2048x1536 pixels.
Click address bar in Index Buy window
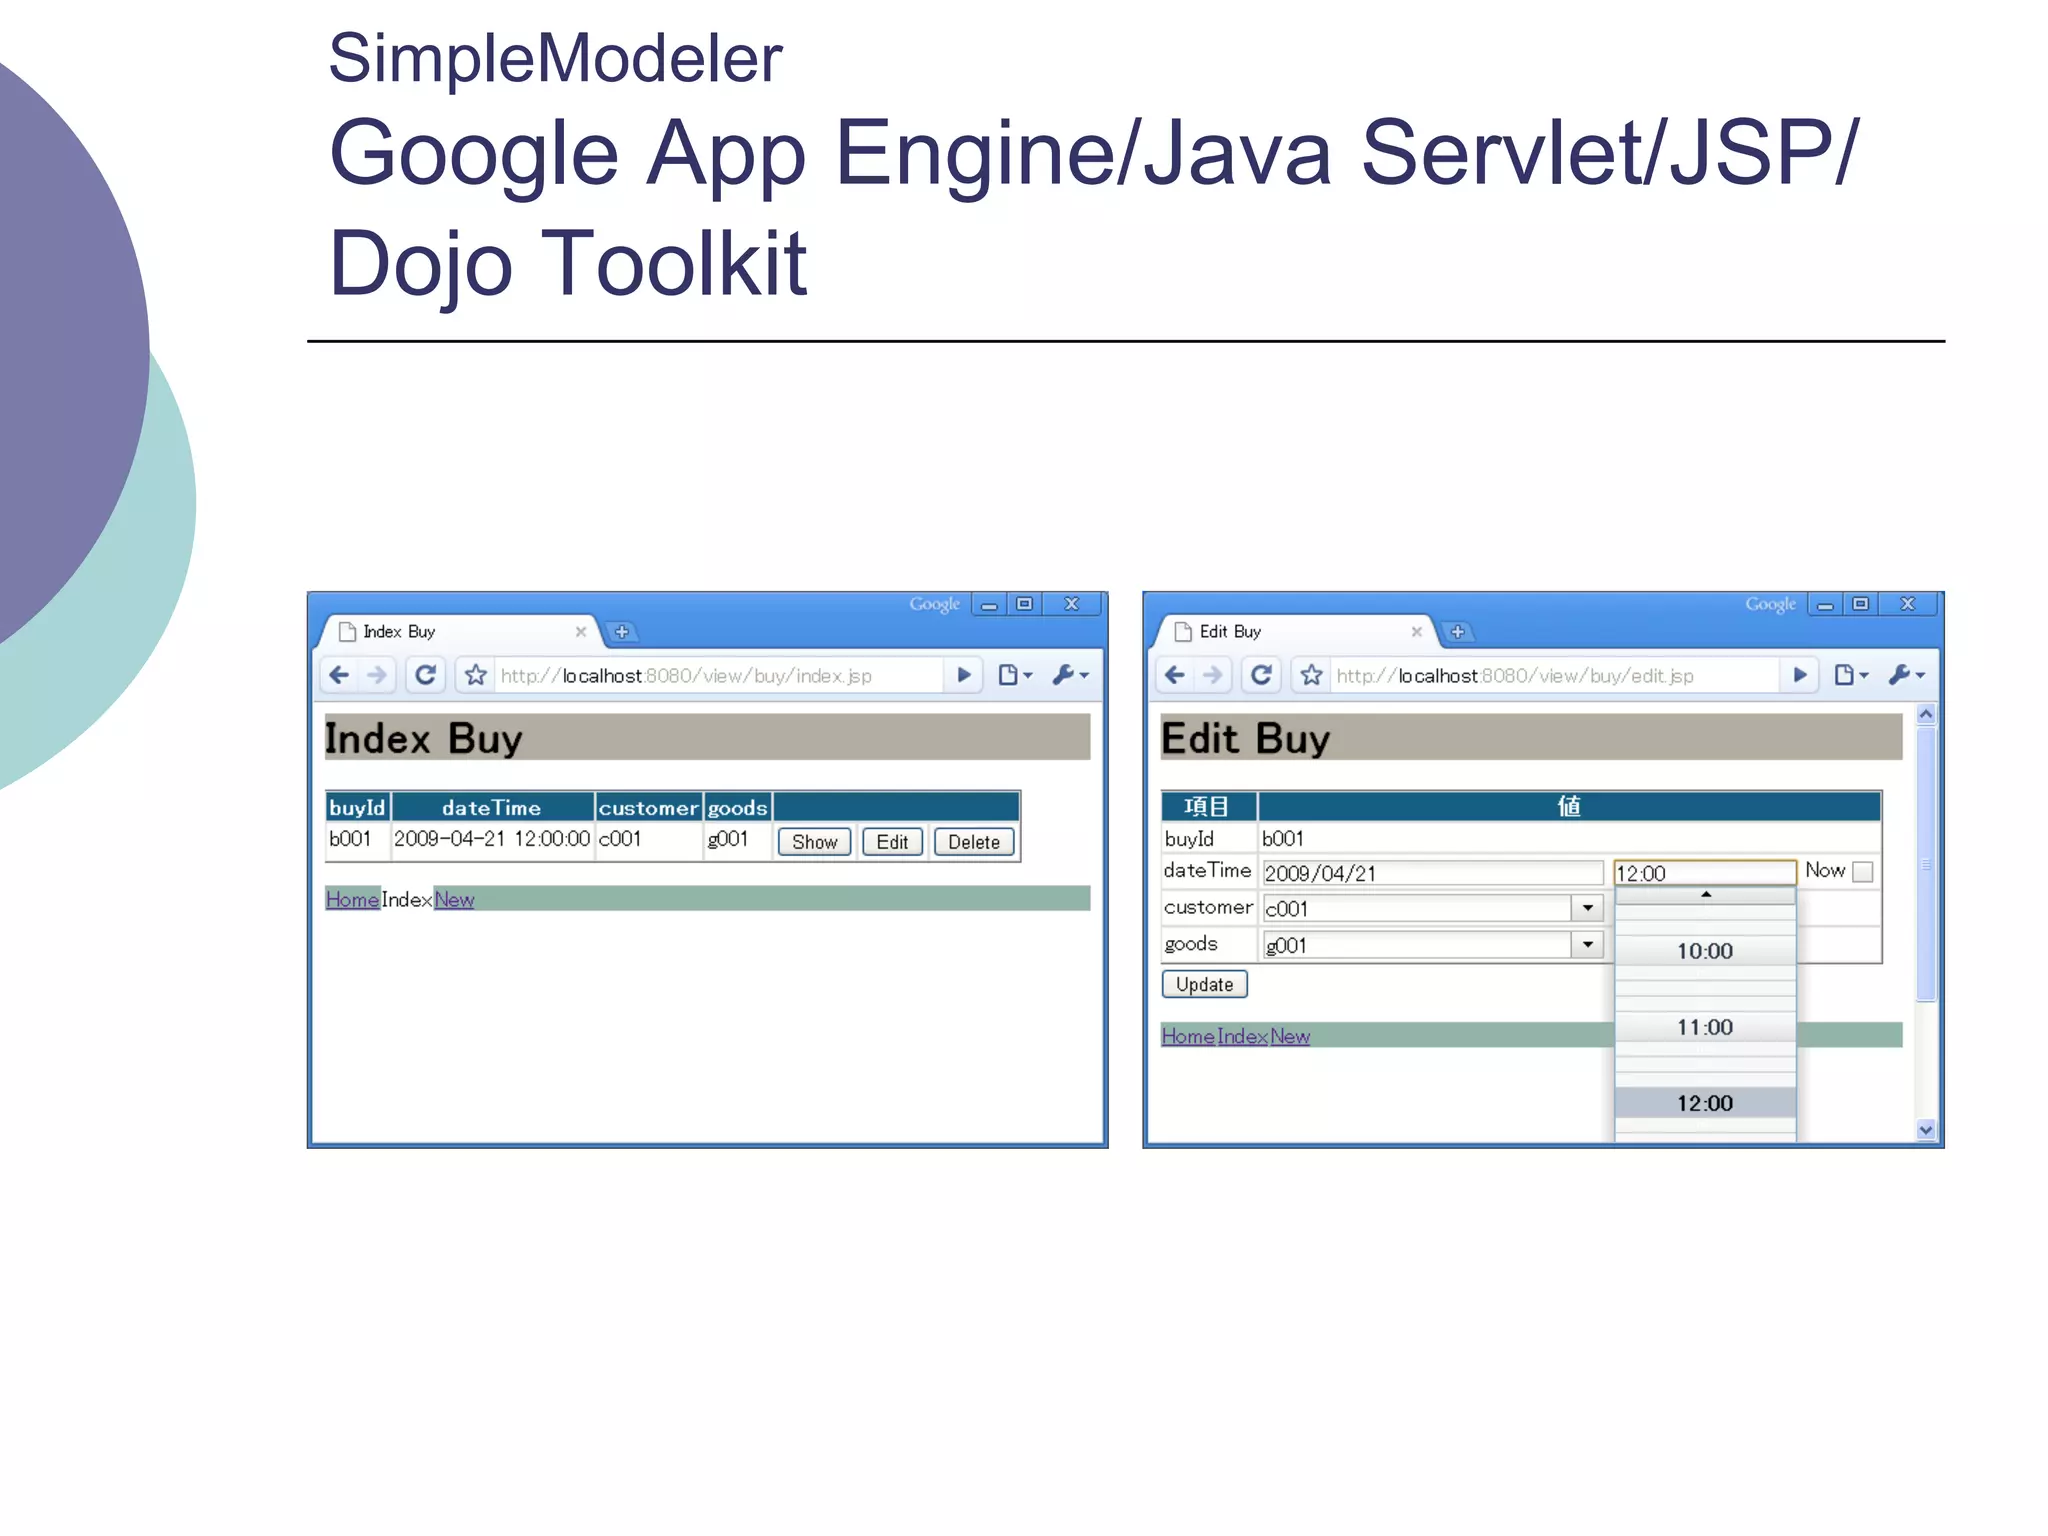(x=718, y=675)
